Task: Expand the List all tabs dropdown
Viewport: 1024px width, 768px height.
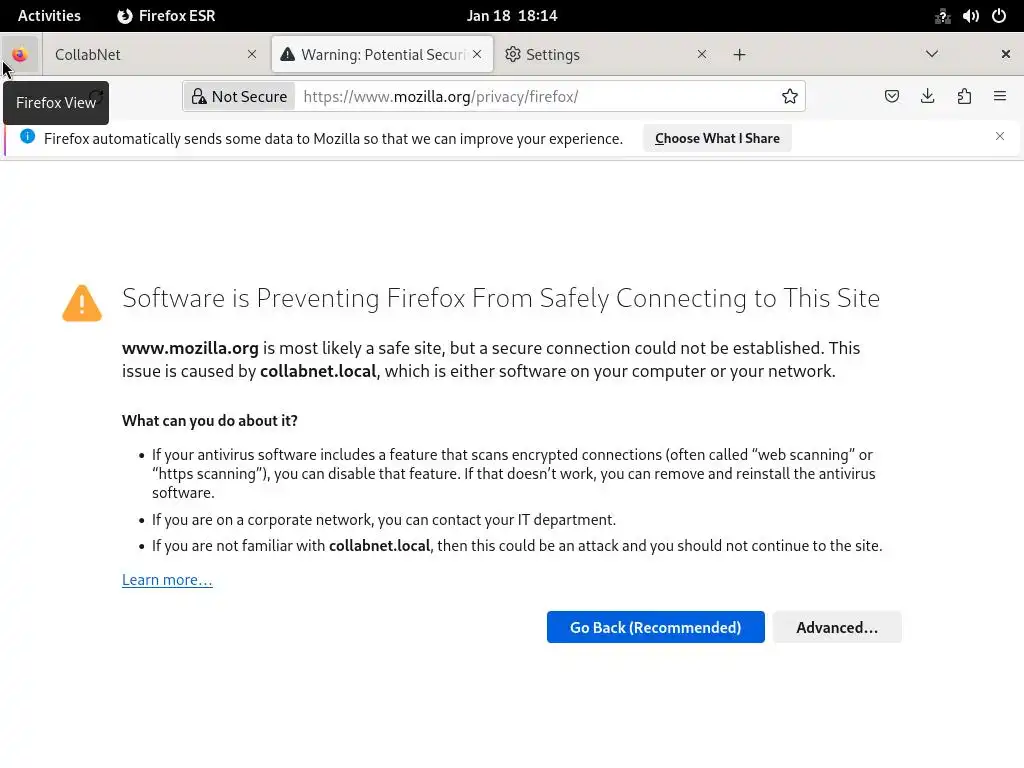Action: pos(932,54)
